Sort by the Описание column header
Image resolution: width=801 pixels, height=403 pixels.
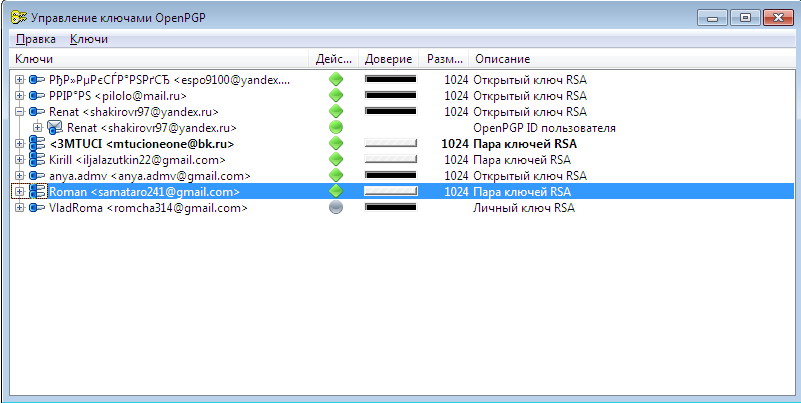(x=632, y=59)
